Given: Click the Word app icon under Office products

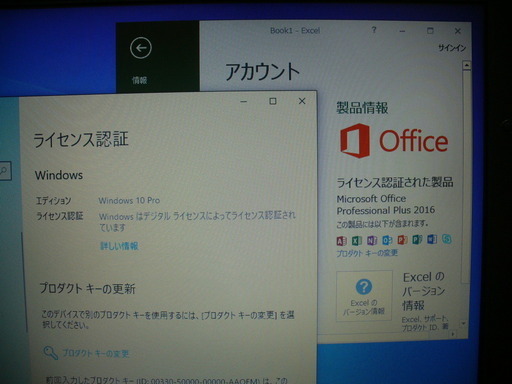Looking at the screenshot, I should [x=432, y=239].
